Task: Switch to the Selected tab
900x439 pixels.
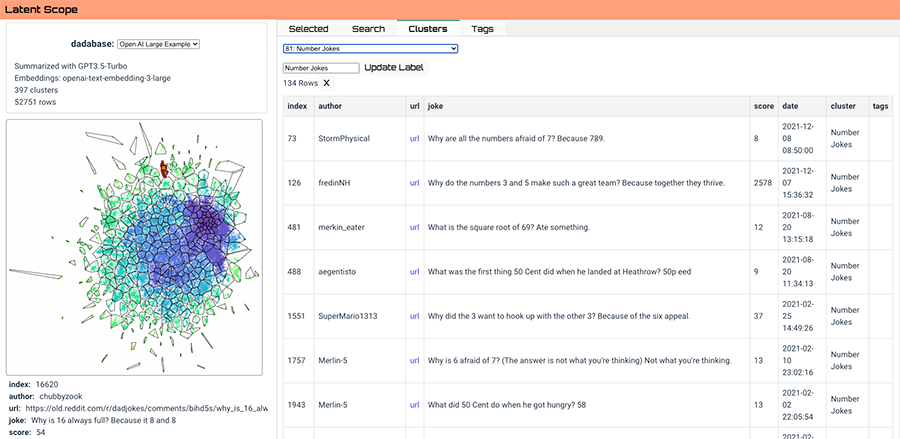Action: click(308, 29)
